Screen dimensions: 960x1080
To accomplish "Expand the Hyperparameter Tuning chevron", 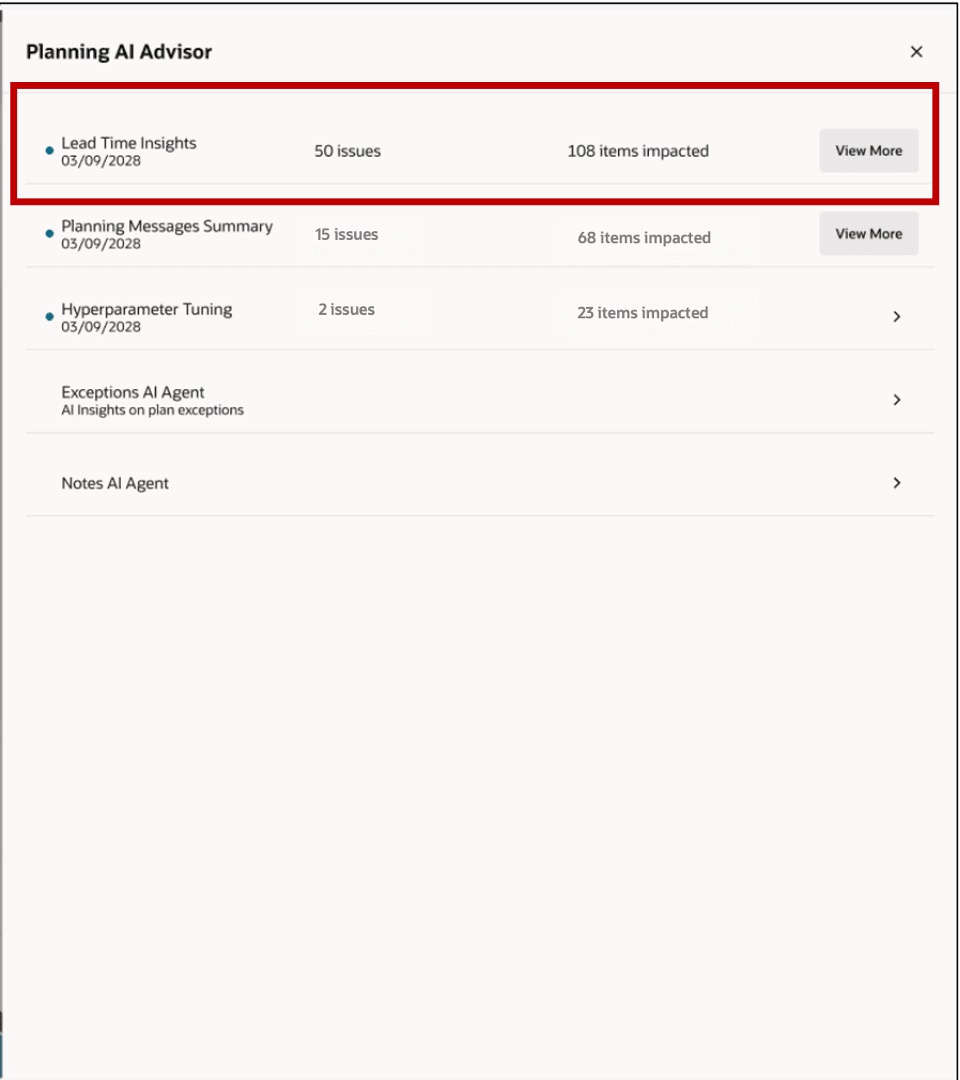I will click(x=897, y=315).
